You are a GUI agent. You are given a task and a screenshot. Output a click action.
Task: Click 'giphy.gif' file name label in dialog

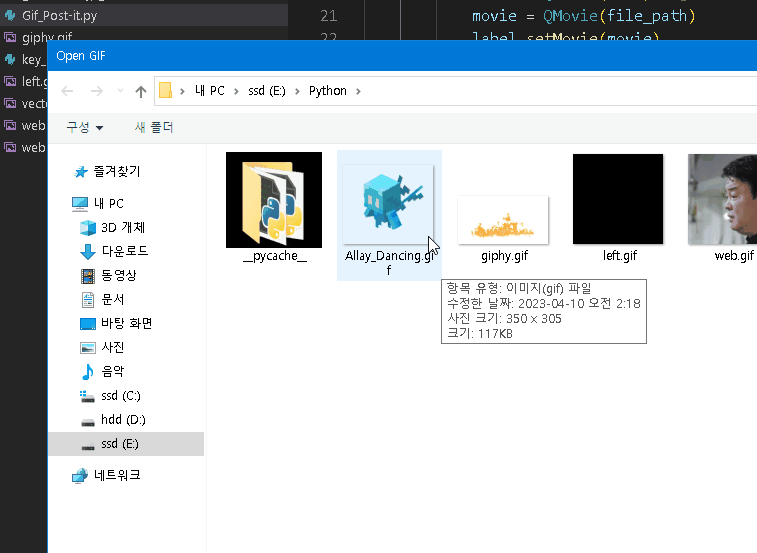(505, 256)
